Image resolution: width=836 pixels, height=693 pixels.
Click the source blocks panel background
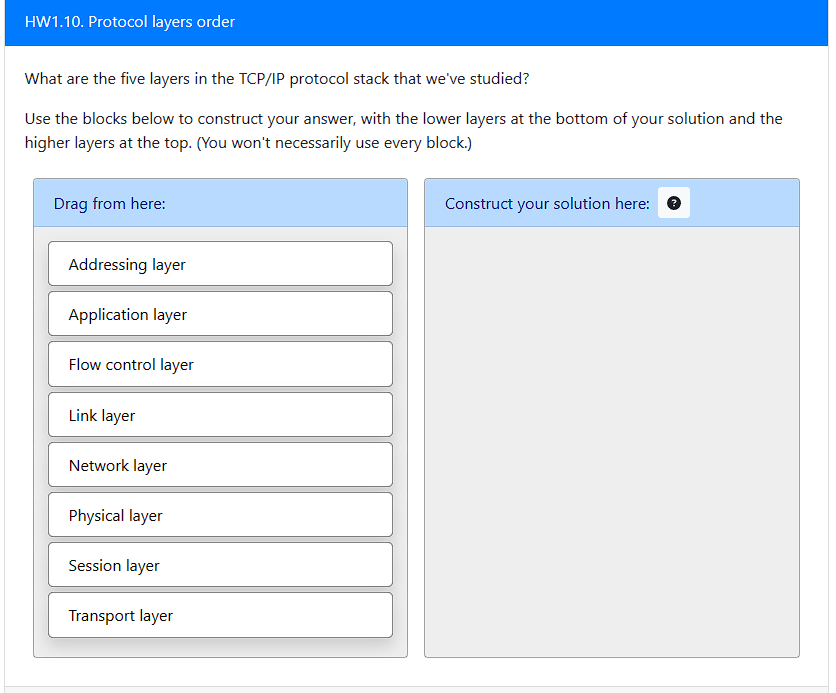click(220, 647)
